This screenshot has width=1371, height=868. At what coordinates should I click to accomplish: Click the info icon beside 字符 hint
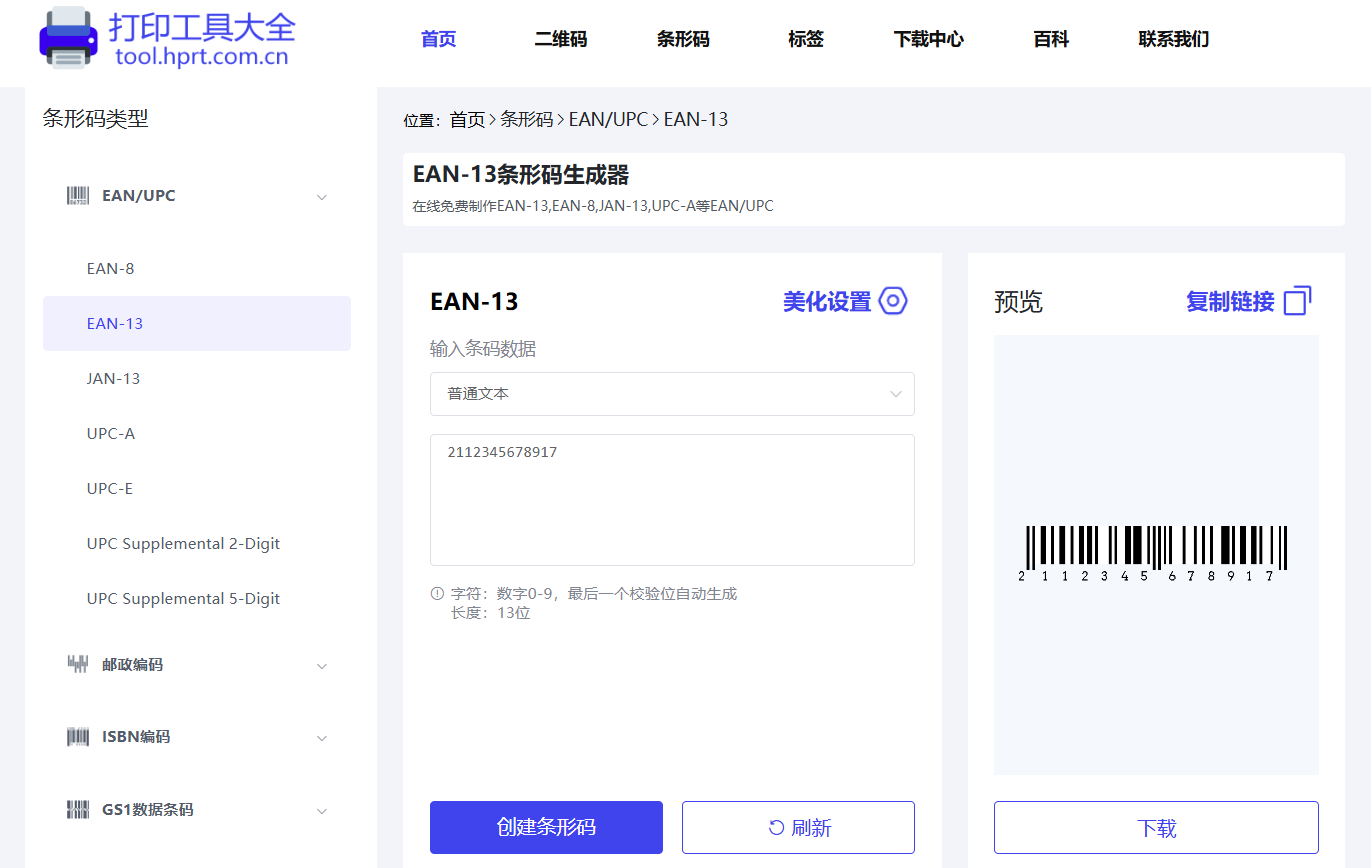tap(437, 593)
